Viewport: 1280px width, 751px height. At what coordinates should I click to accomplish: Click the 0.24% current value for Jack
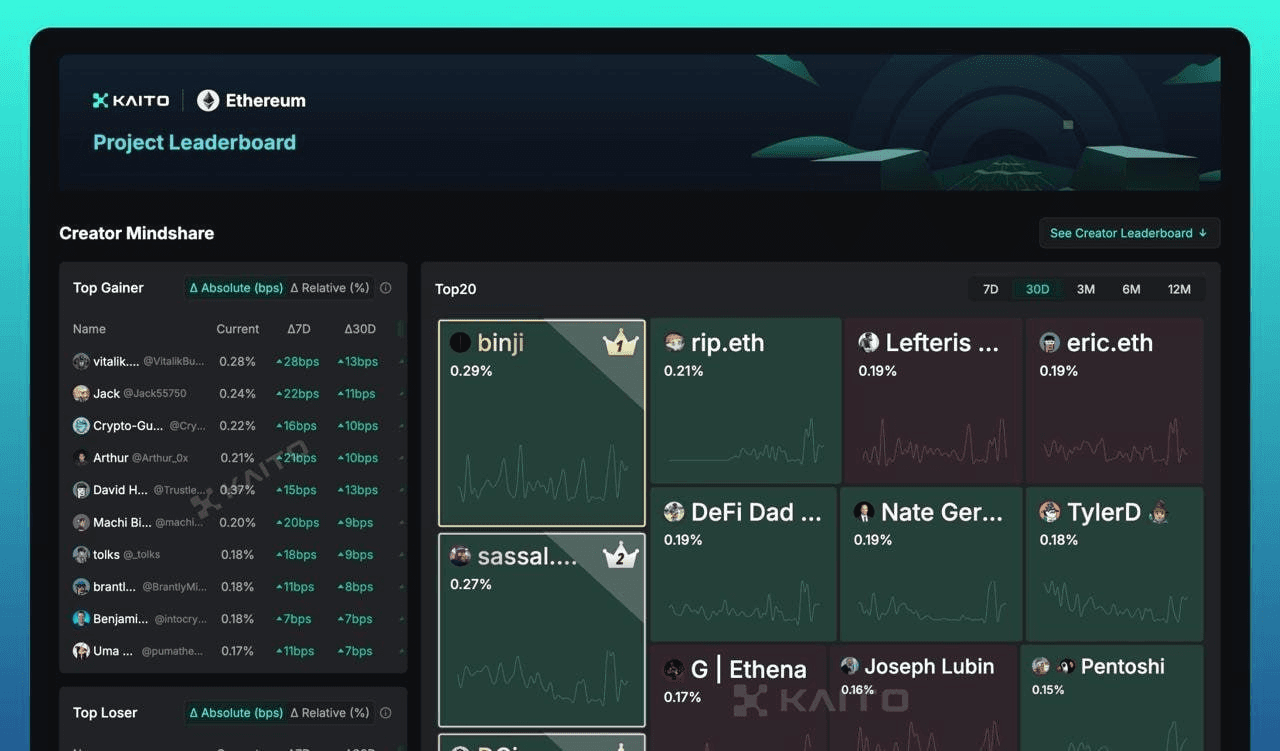pyautogui.click(x=238, y=394)
